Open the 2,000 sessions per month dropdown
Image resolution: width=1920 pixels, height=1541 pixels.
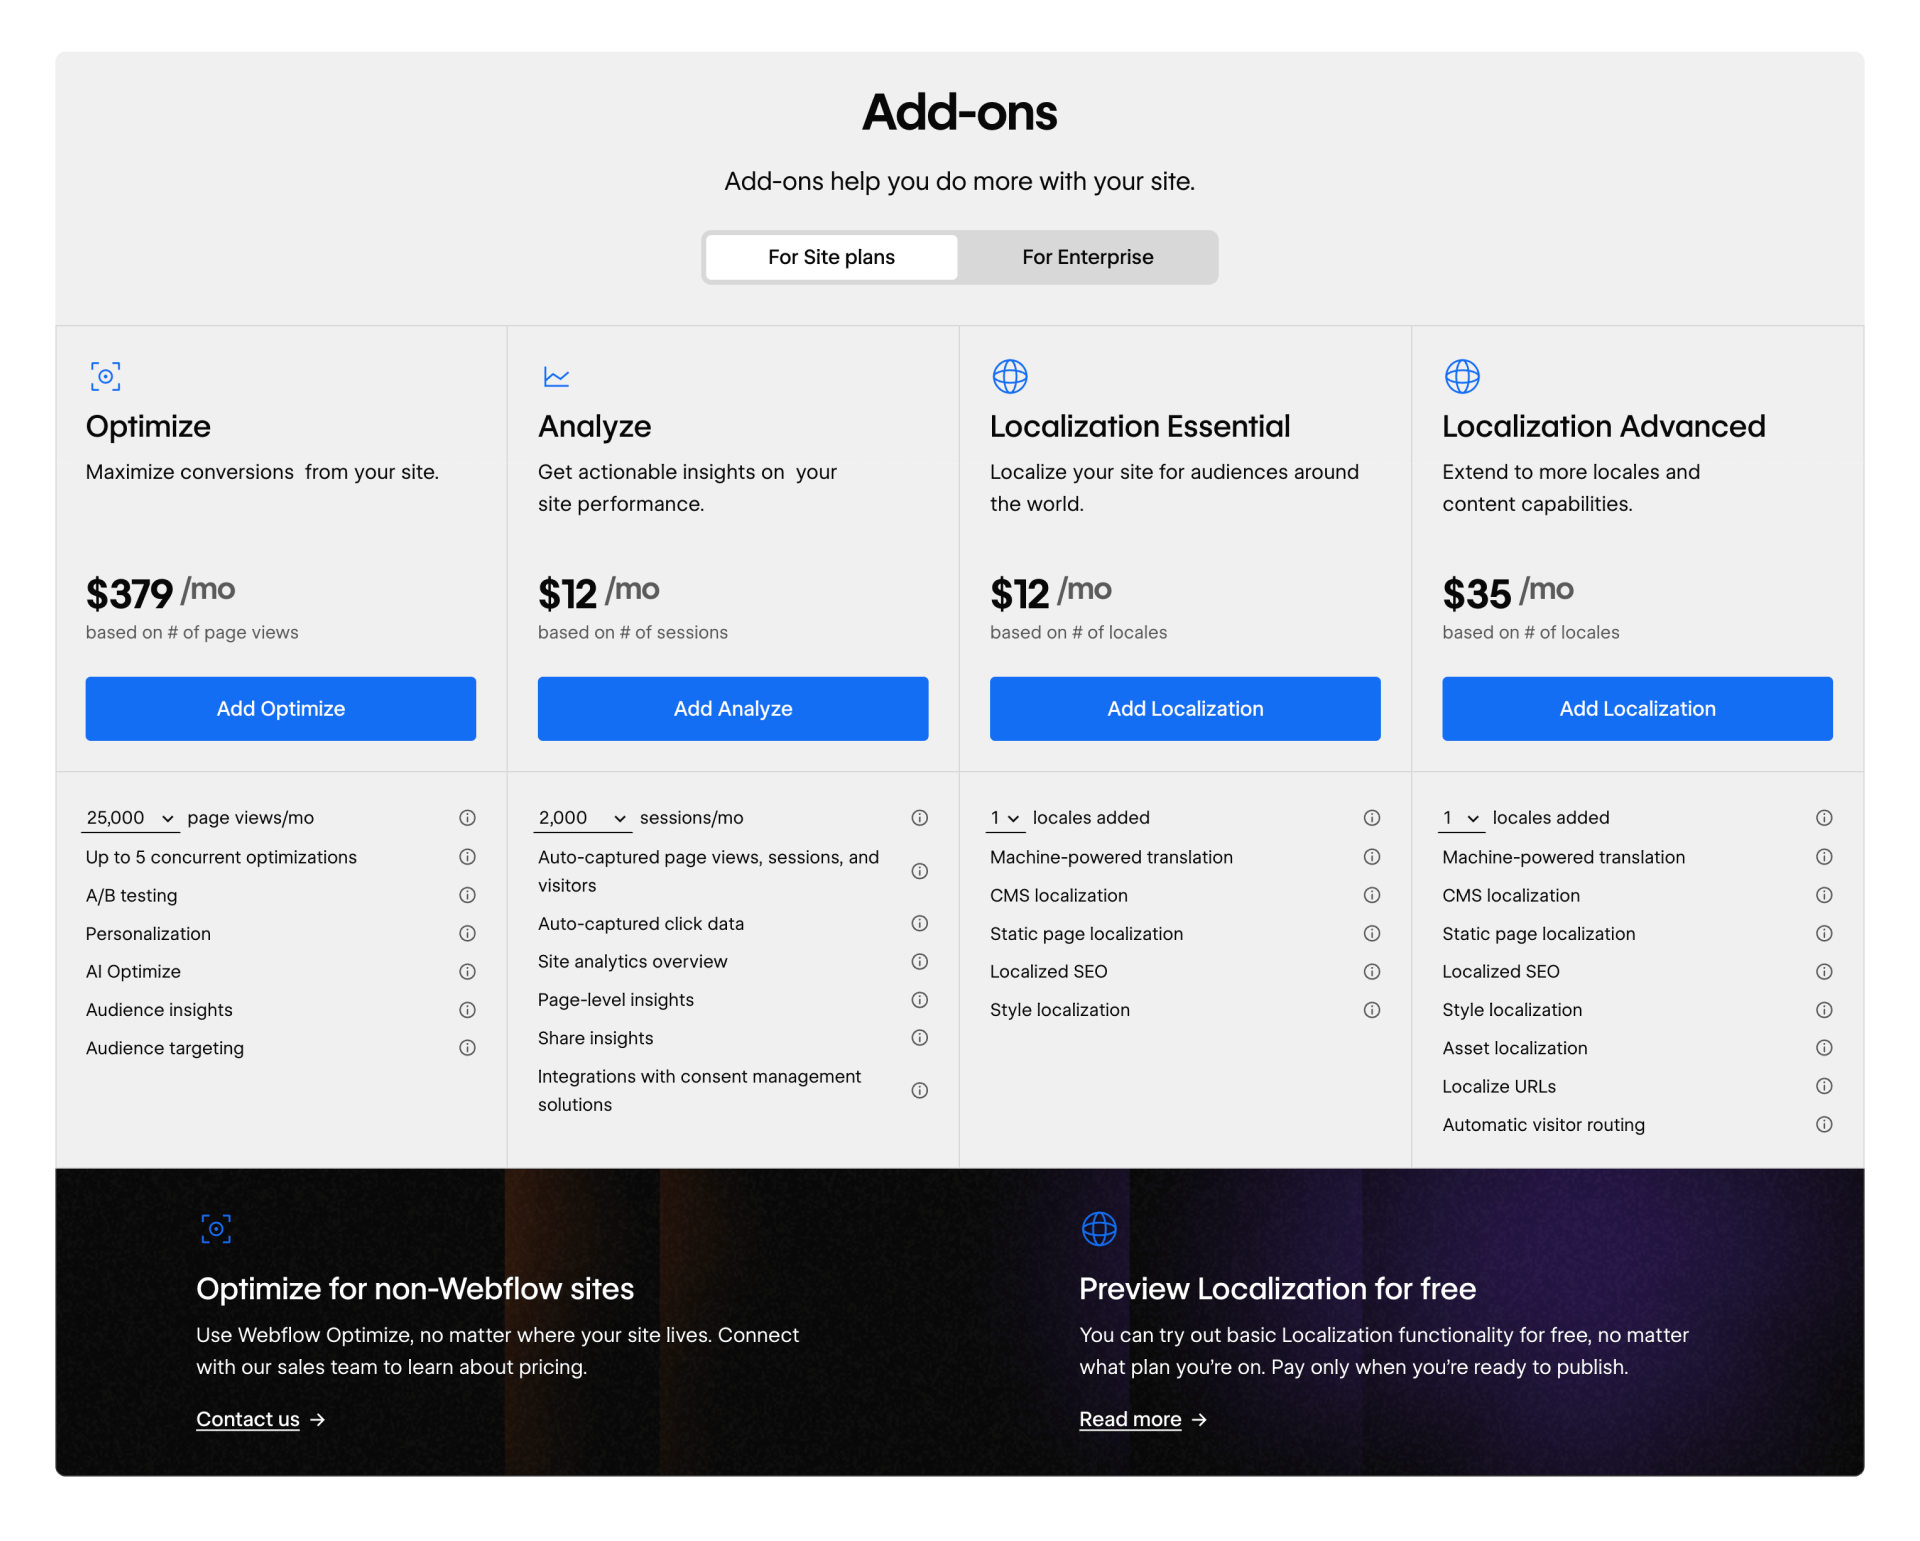[581, 817]
